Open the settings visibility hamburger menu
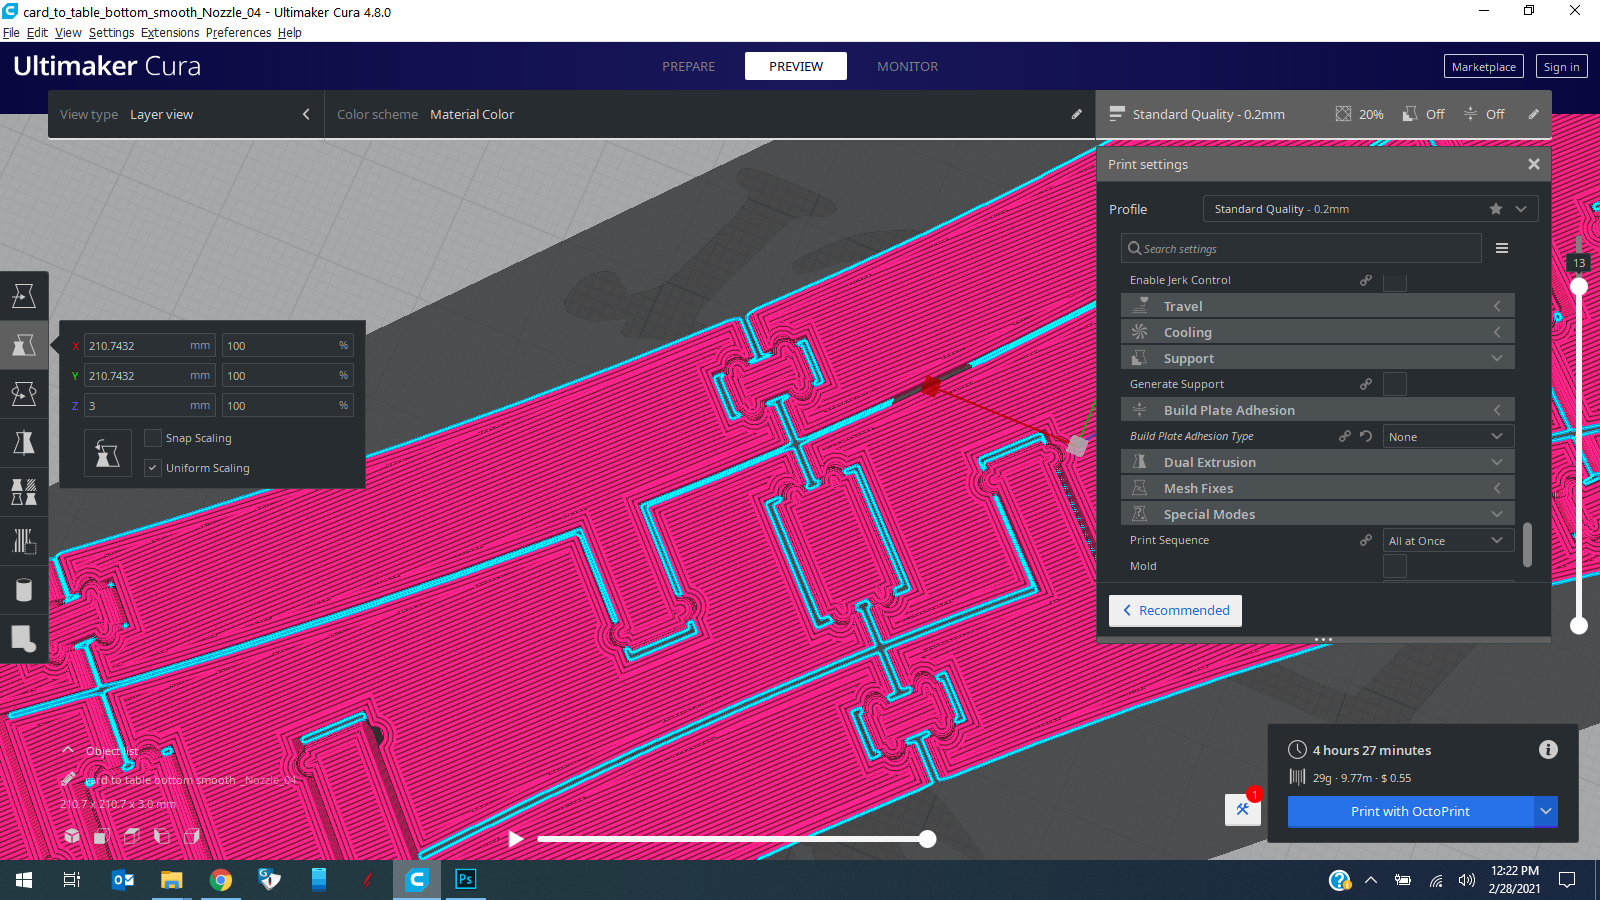Image resolution: width=1600 pixels, height=900 pixels. click(x=1502, y=248)
